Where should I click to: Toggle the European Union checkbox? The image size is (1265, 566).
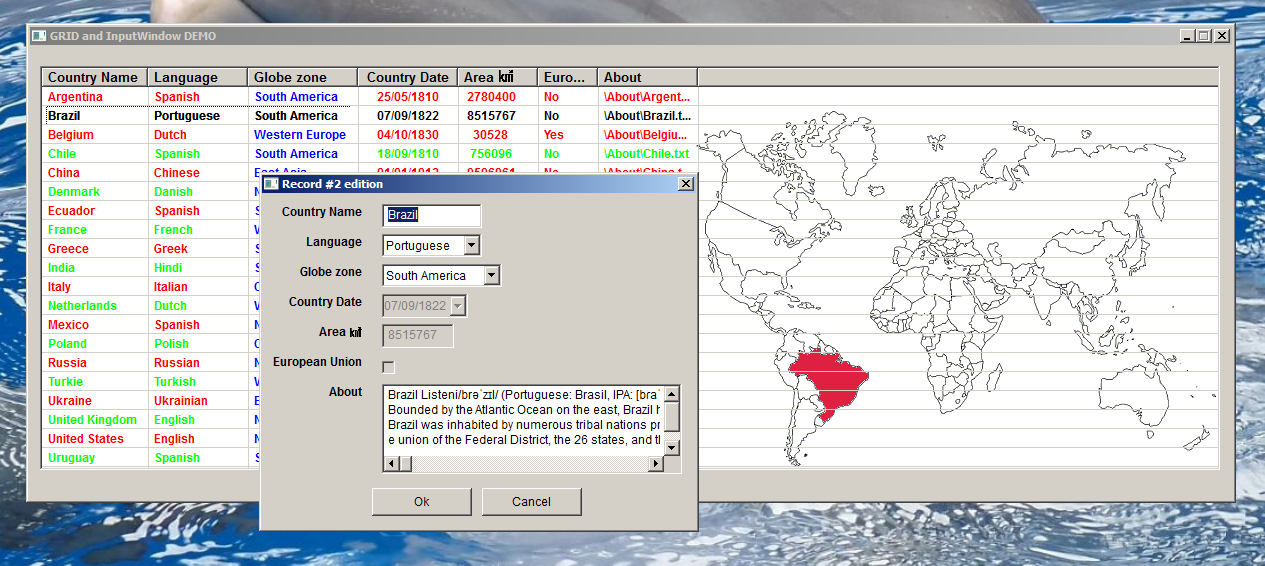click(389, 367)
